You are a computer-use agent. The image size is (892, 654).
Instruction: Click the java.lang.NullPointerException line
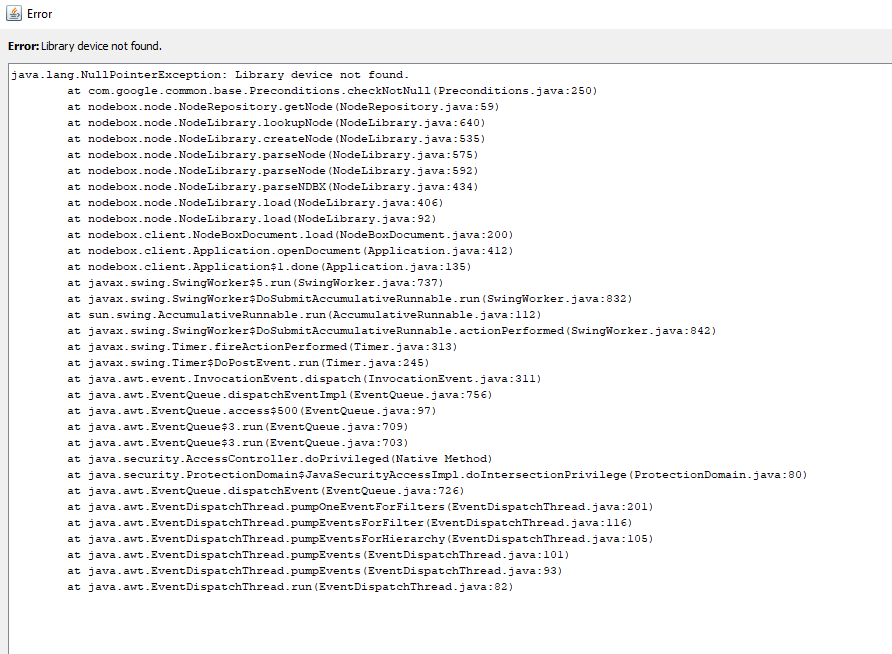pos(210,74)
